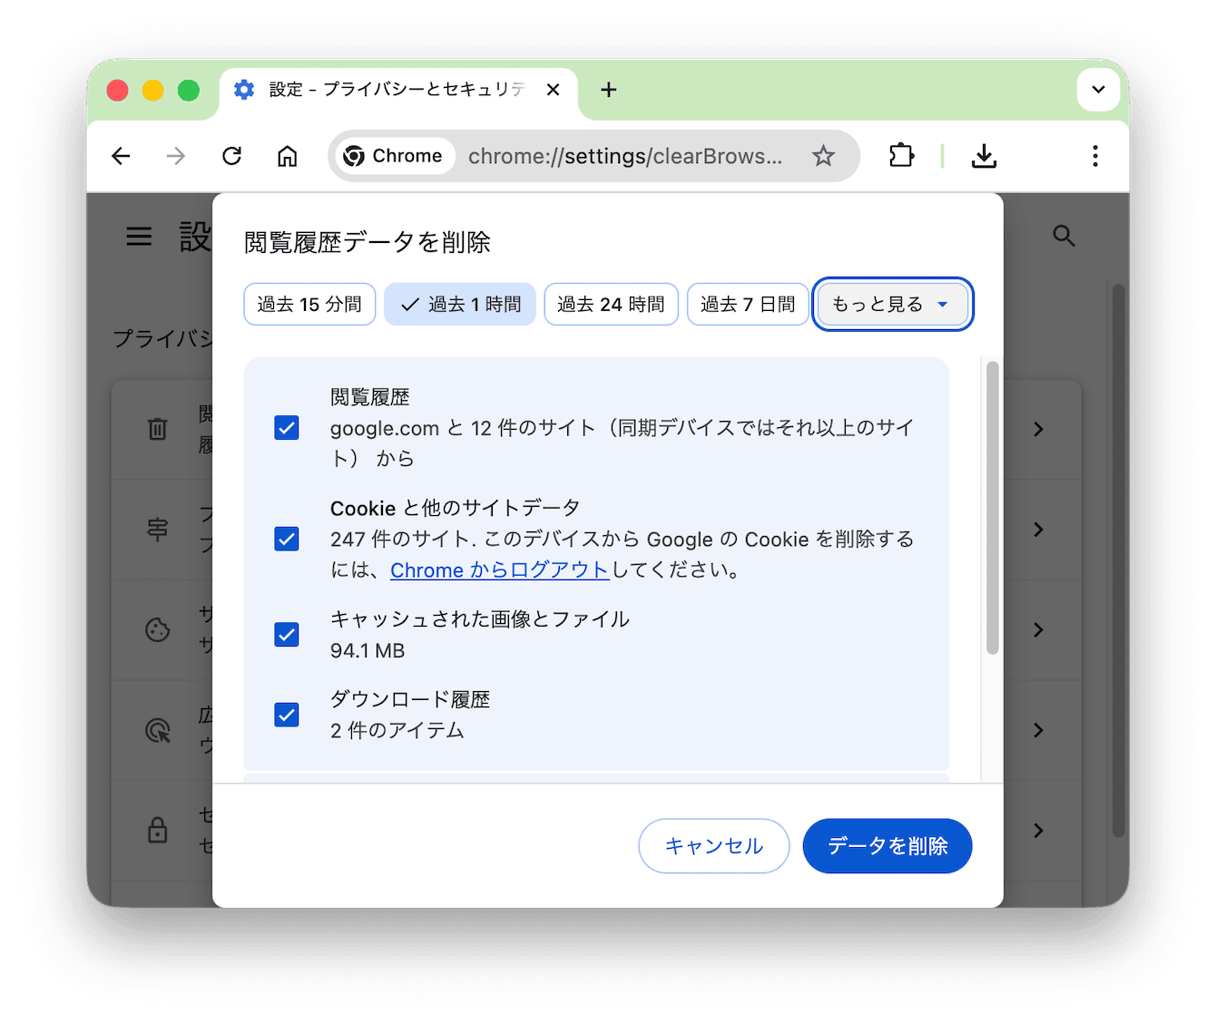Select the 過去 24 時間 time range
1216x1022 pixels.
click(611, 304)
